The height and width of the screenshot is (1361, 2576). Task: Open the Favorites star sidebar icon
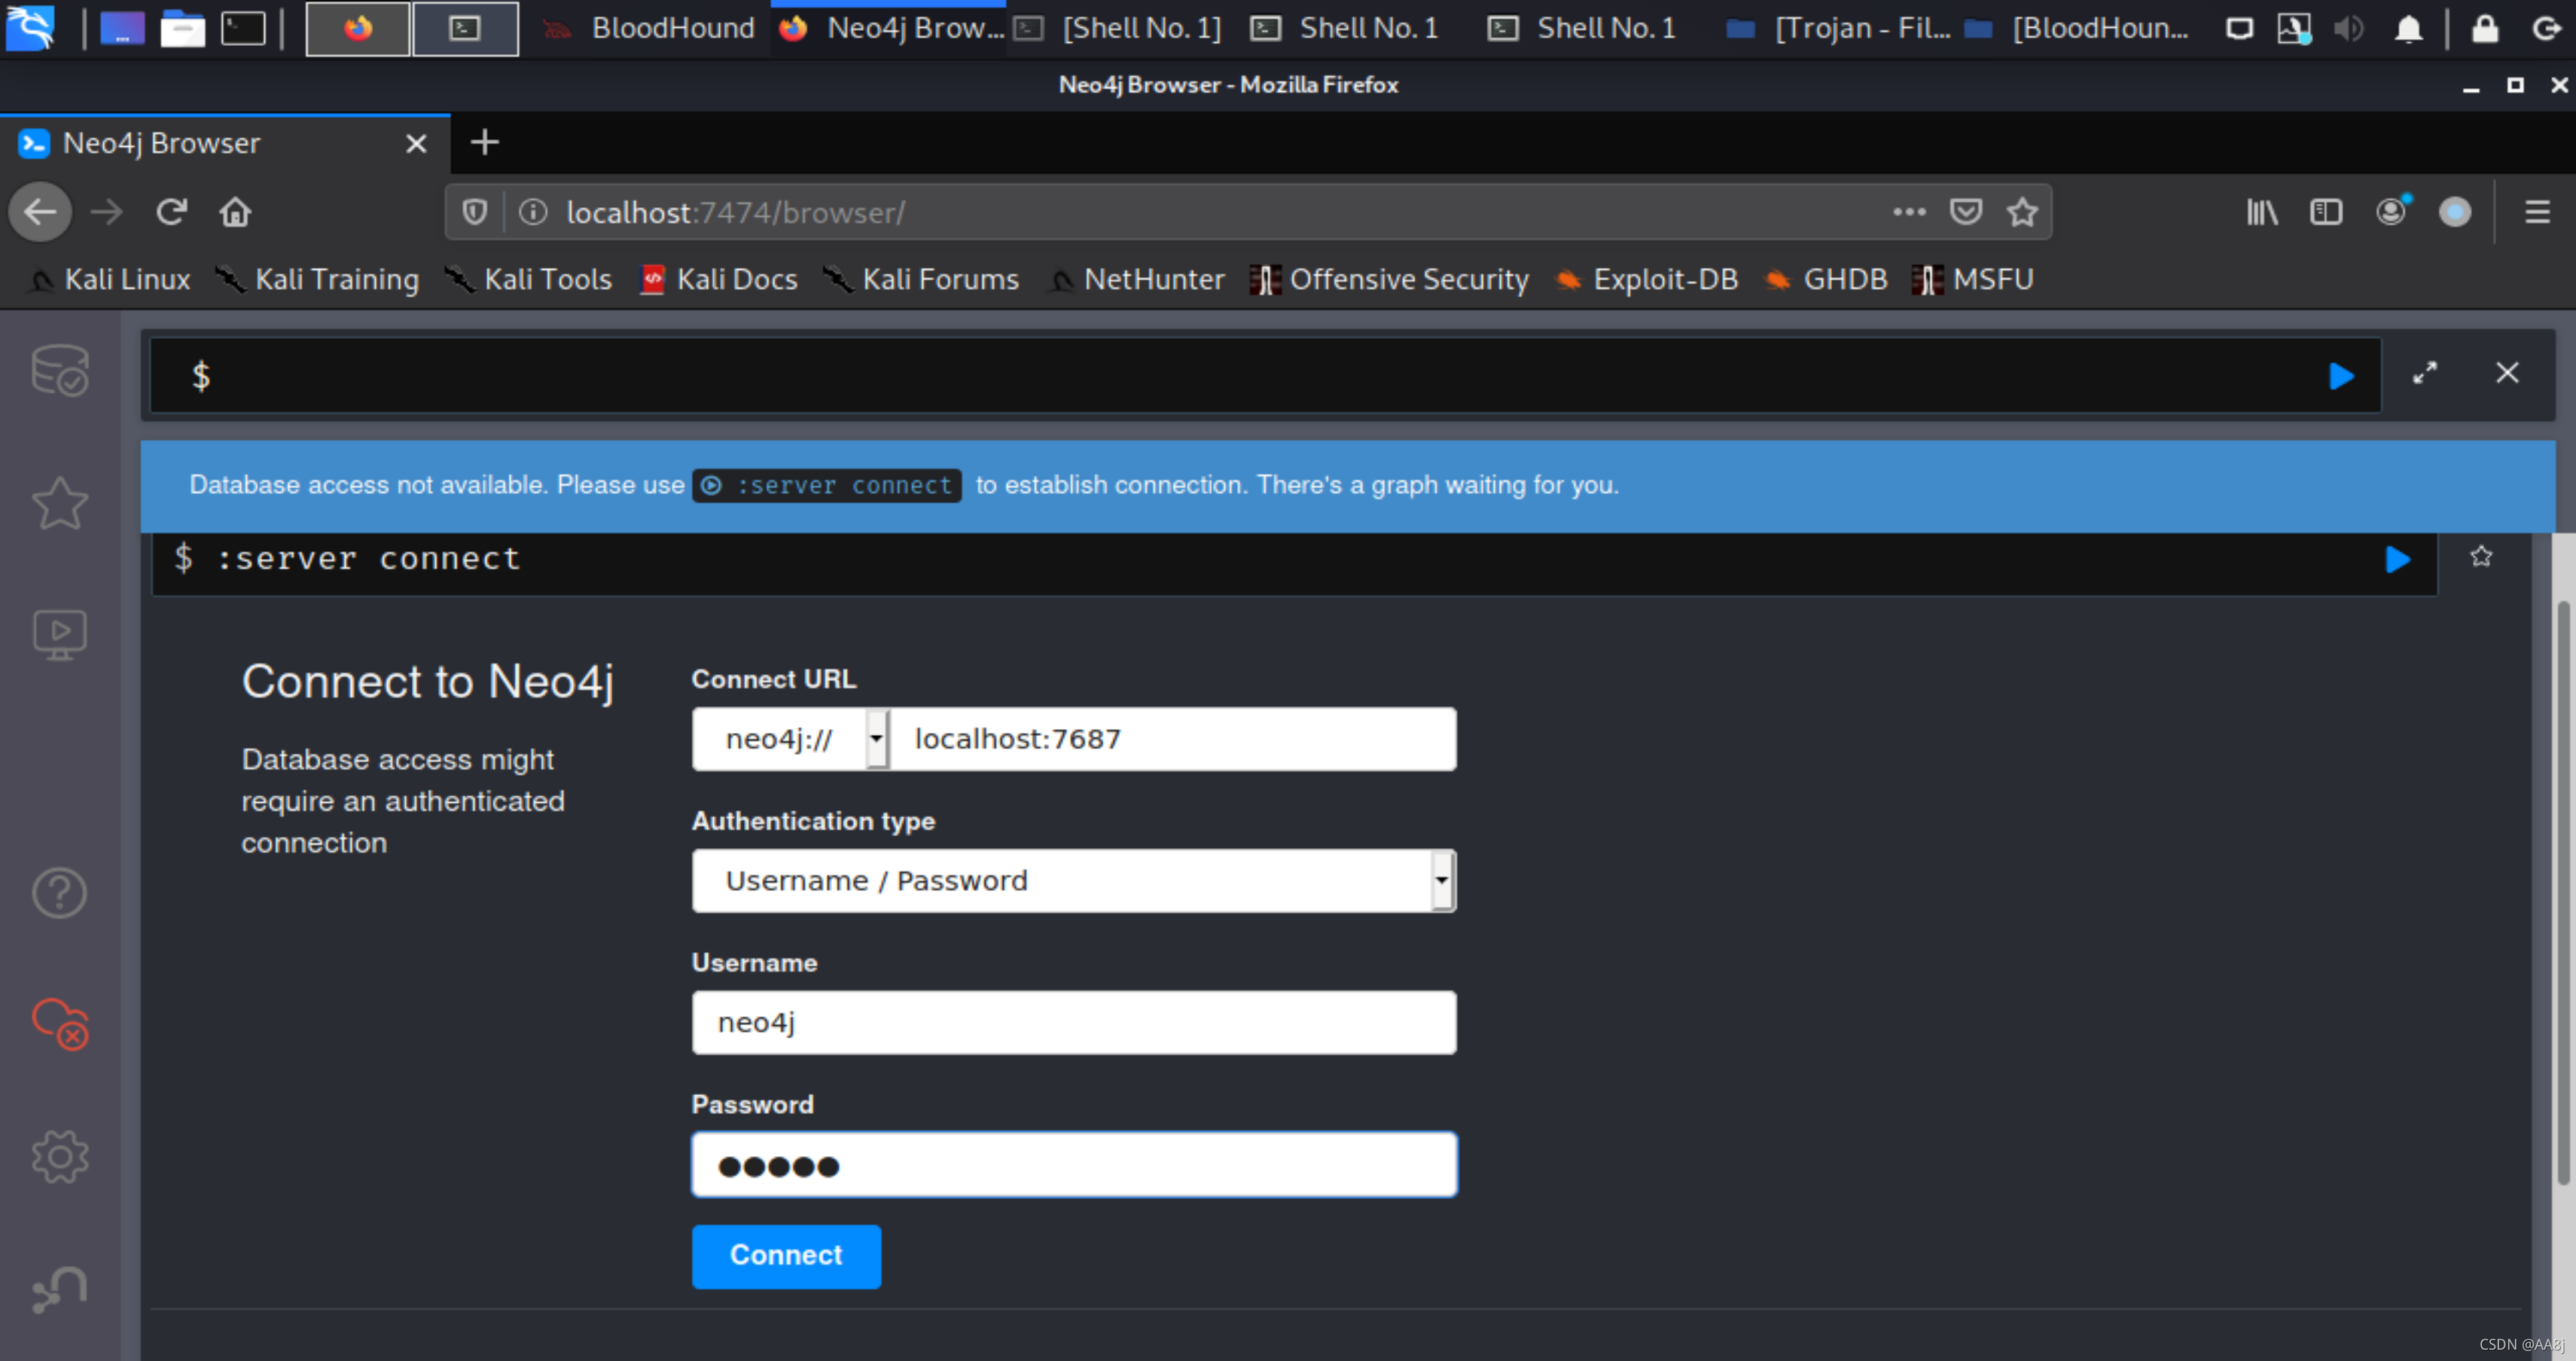coord(60,502)
